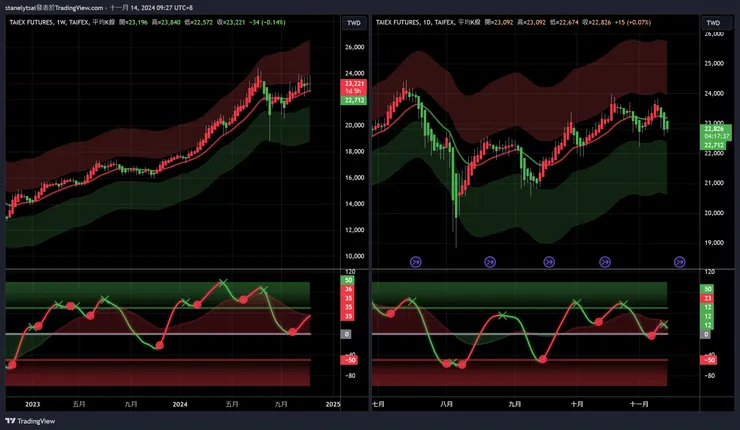Click the 2025 label on the weekly time axis
The image size is (740, 430).
click(x=333, y=404)
